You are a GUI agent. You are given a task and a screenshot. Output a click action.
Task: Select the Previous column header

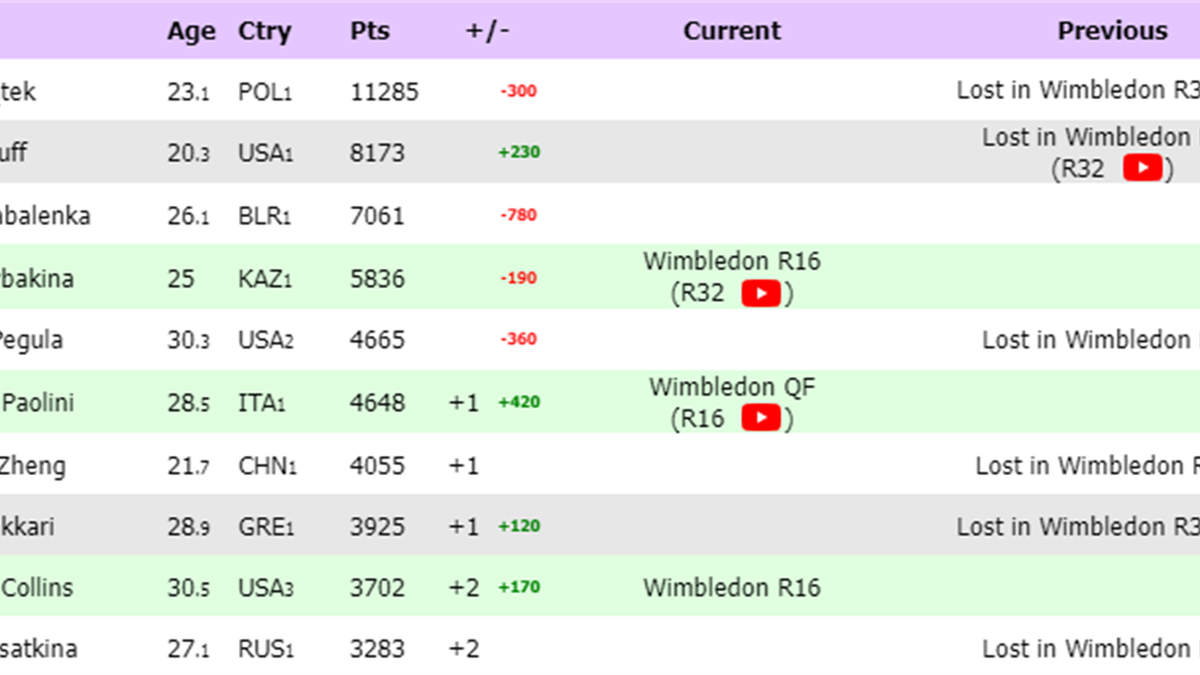(1112, 31)
